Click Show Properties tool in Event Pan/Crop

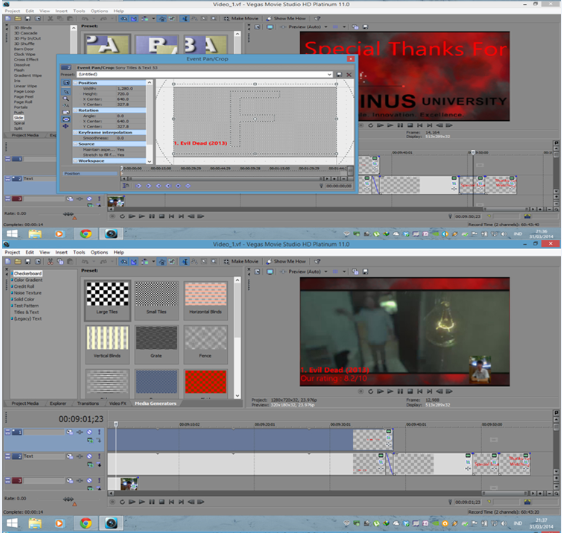point(66,83)
